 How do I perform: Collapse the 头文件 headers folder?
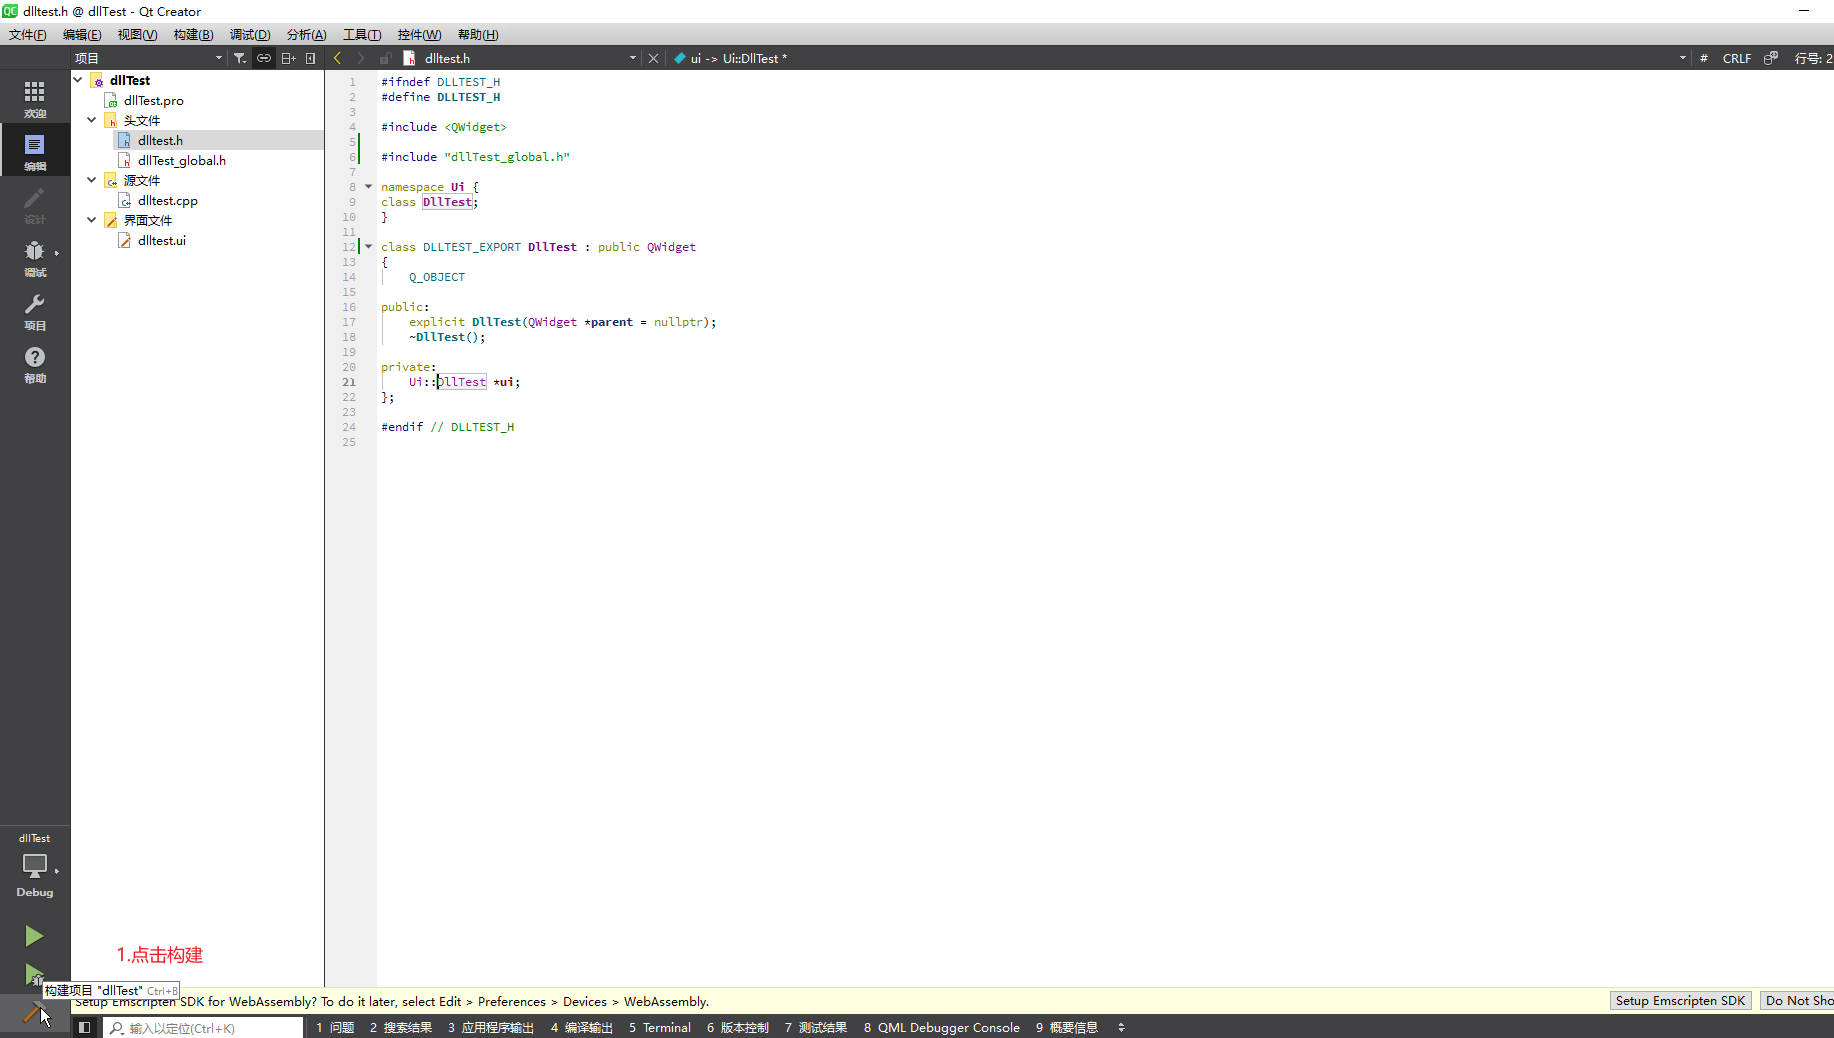92,120
